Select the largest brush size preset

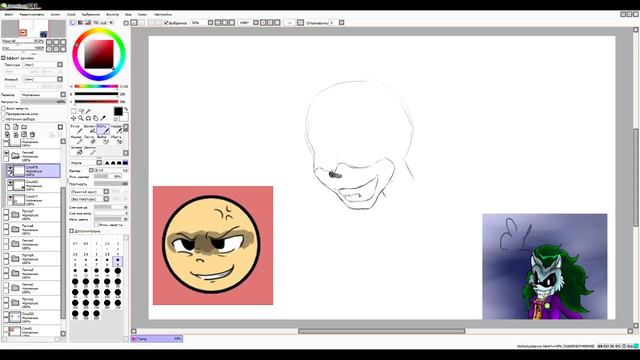coord(96,314)
